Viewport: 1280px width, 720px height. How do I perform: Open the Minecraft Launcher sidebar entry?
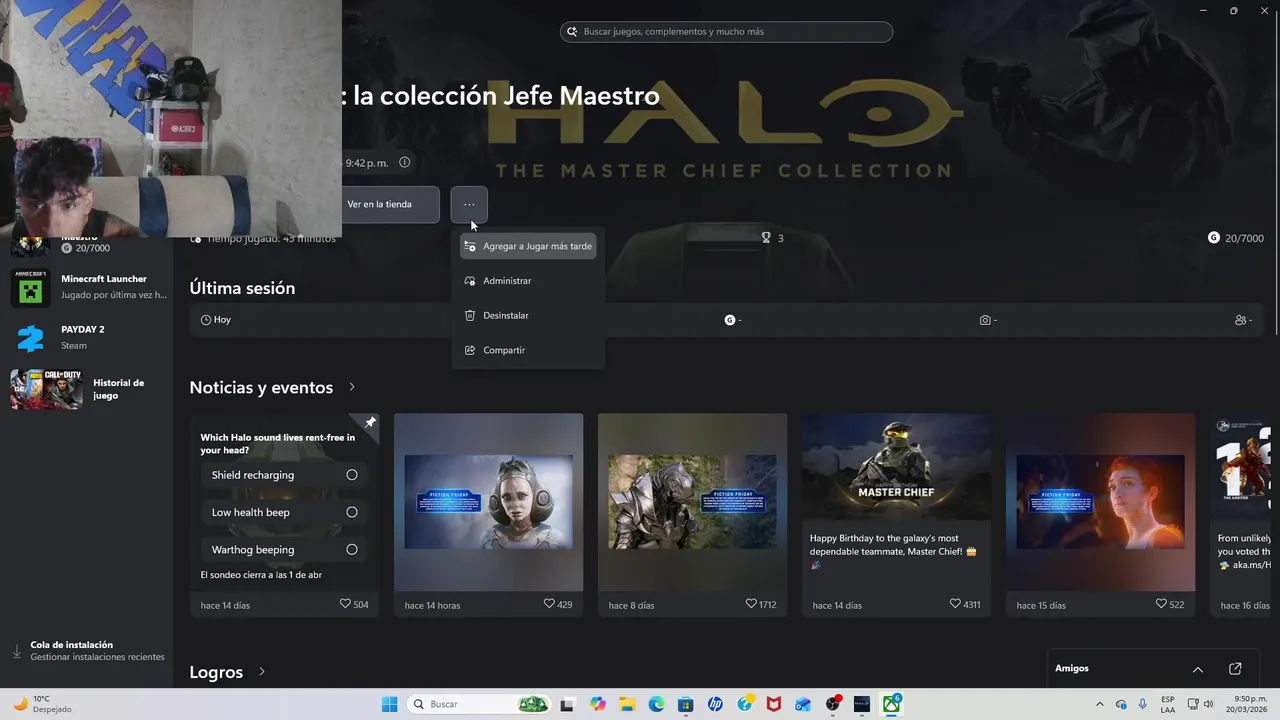86,287
